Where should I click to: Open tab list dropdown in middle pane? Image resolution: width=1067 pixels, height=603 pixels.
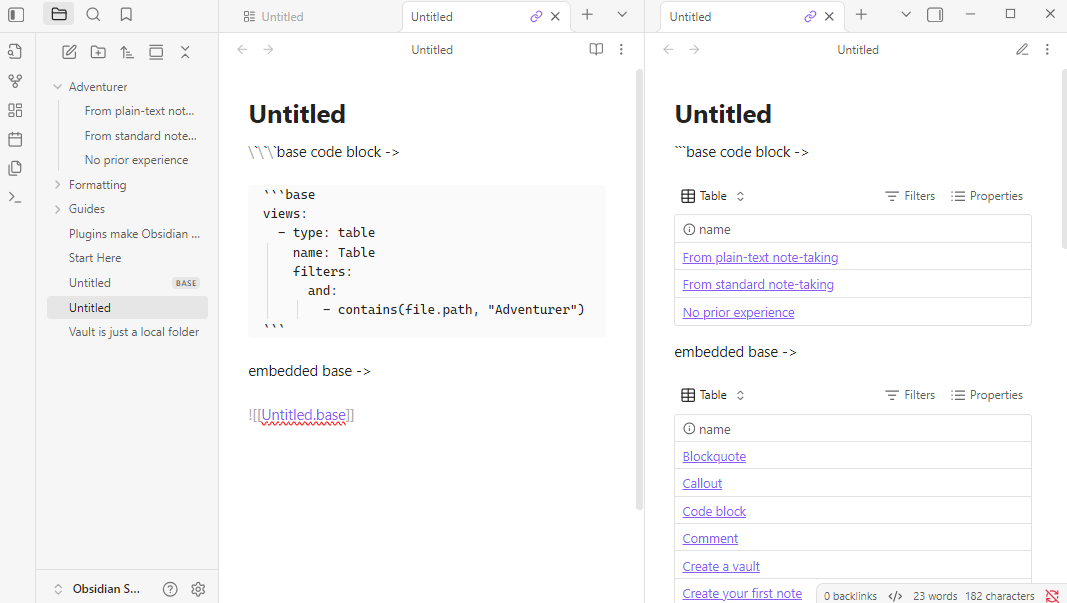pyautogui.click(x=622, y=14)
